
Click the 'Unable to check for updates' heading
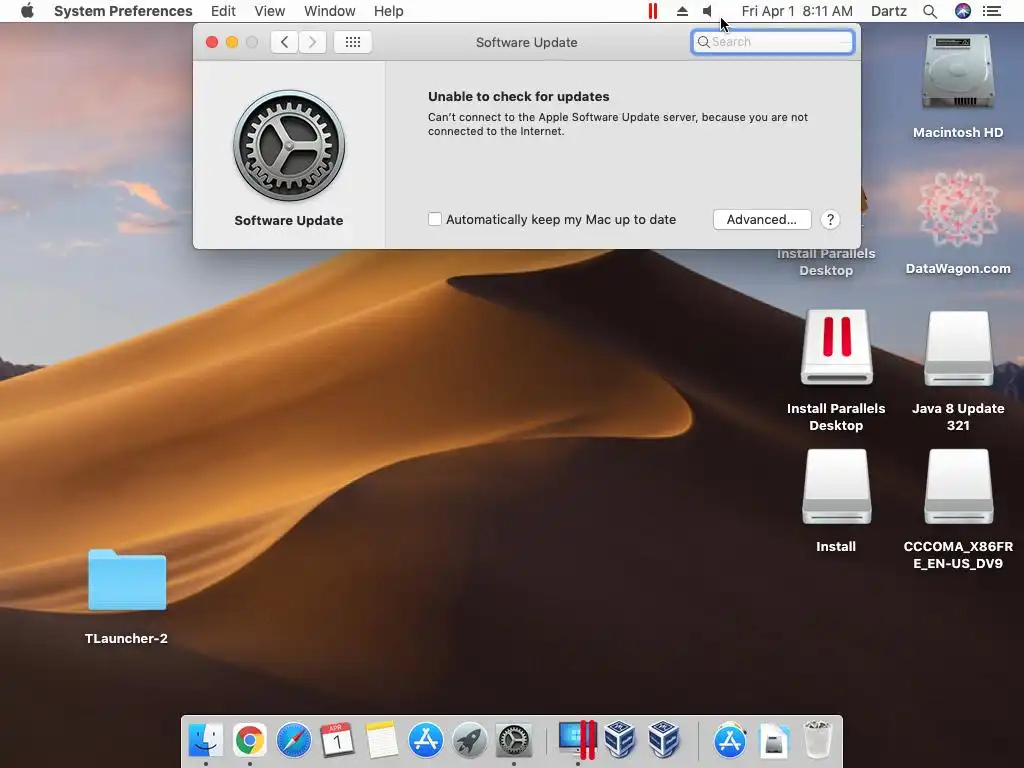519,97
